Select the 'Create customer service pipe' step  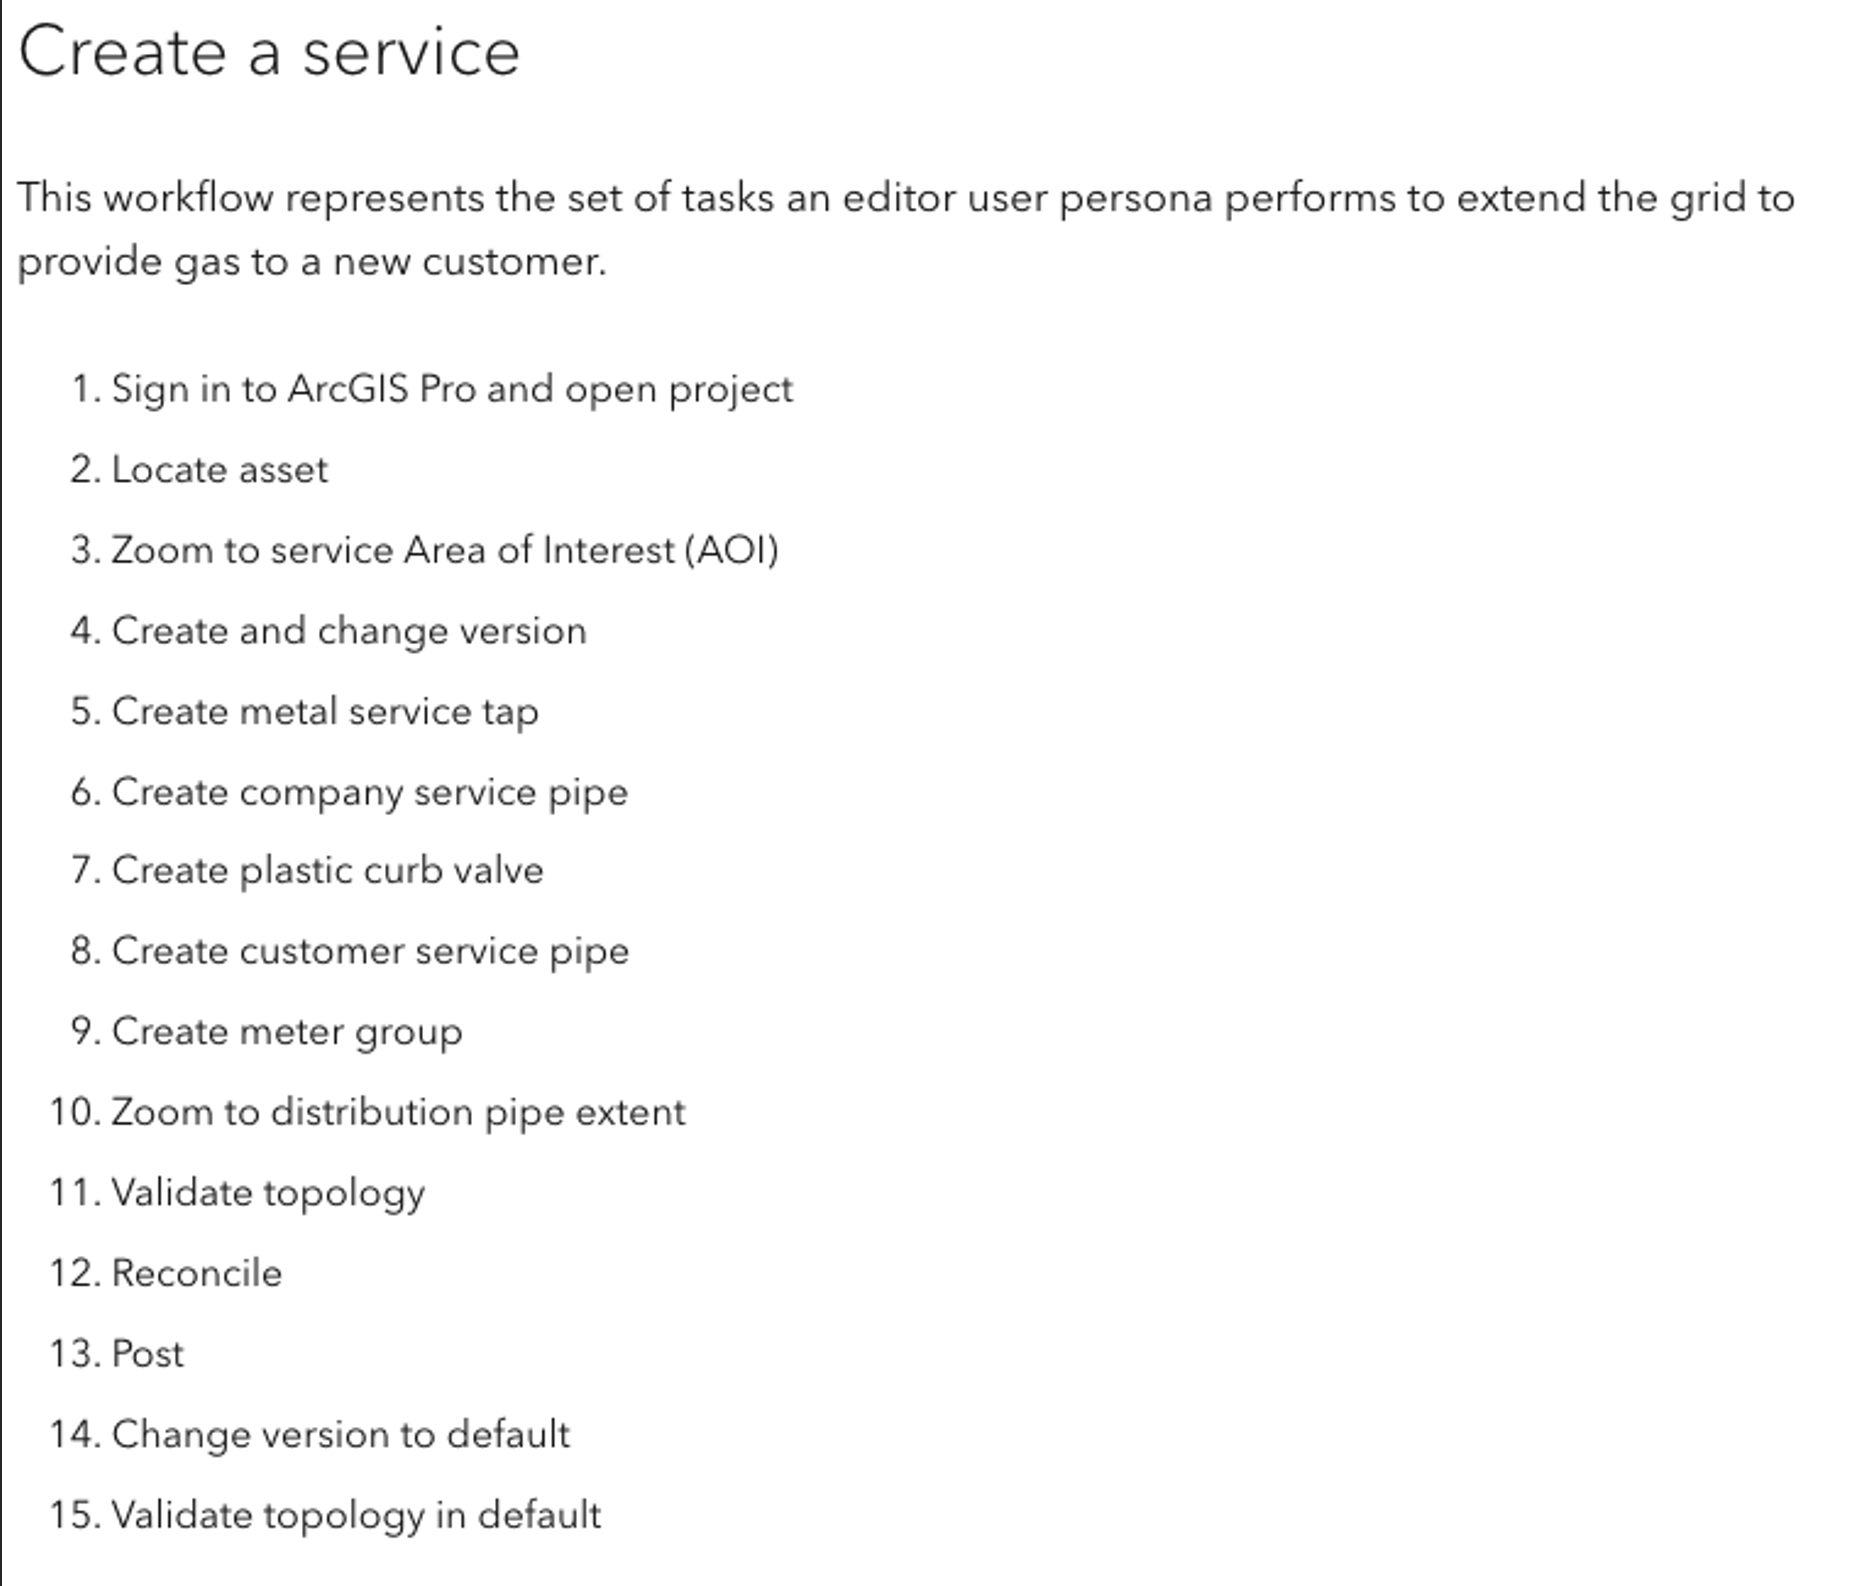point(370,951)
